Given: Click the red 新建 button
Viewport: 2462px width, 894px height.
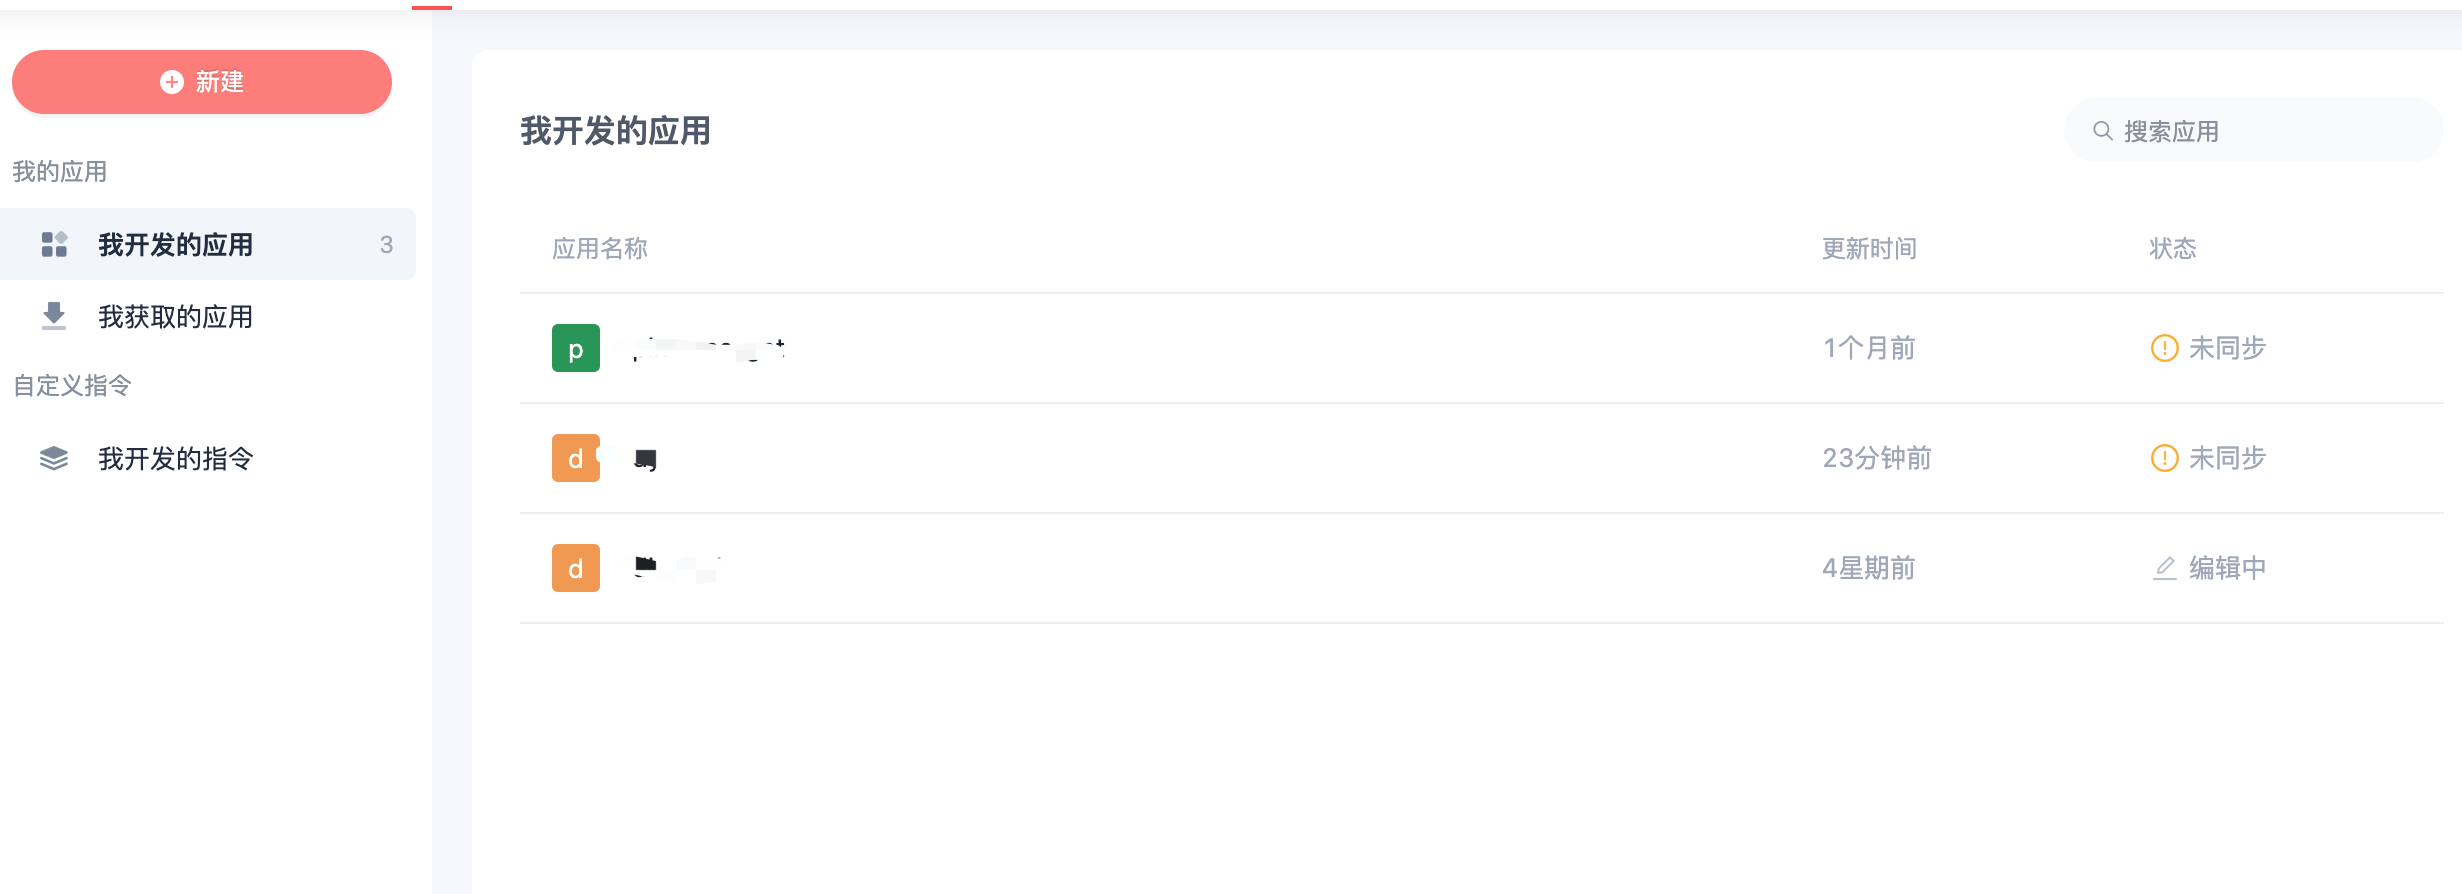Looking at the screenshot, I should pos(202,82).
